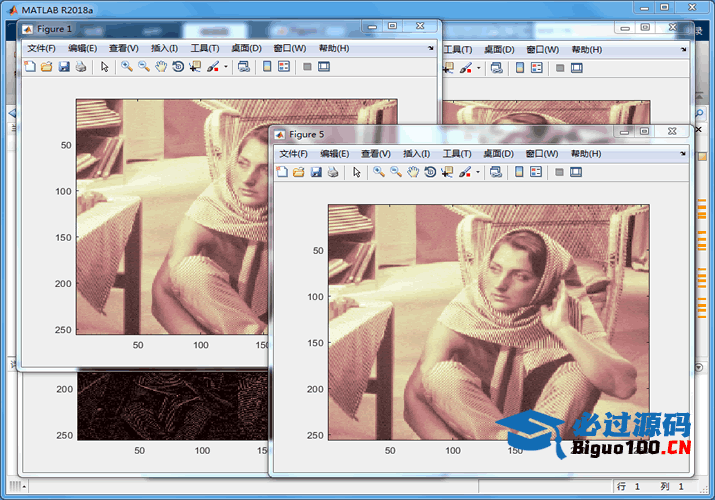
Task: Show plot tools and dock Figure 5
Action: coord(576,172)
